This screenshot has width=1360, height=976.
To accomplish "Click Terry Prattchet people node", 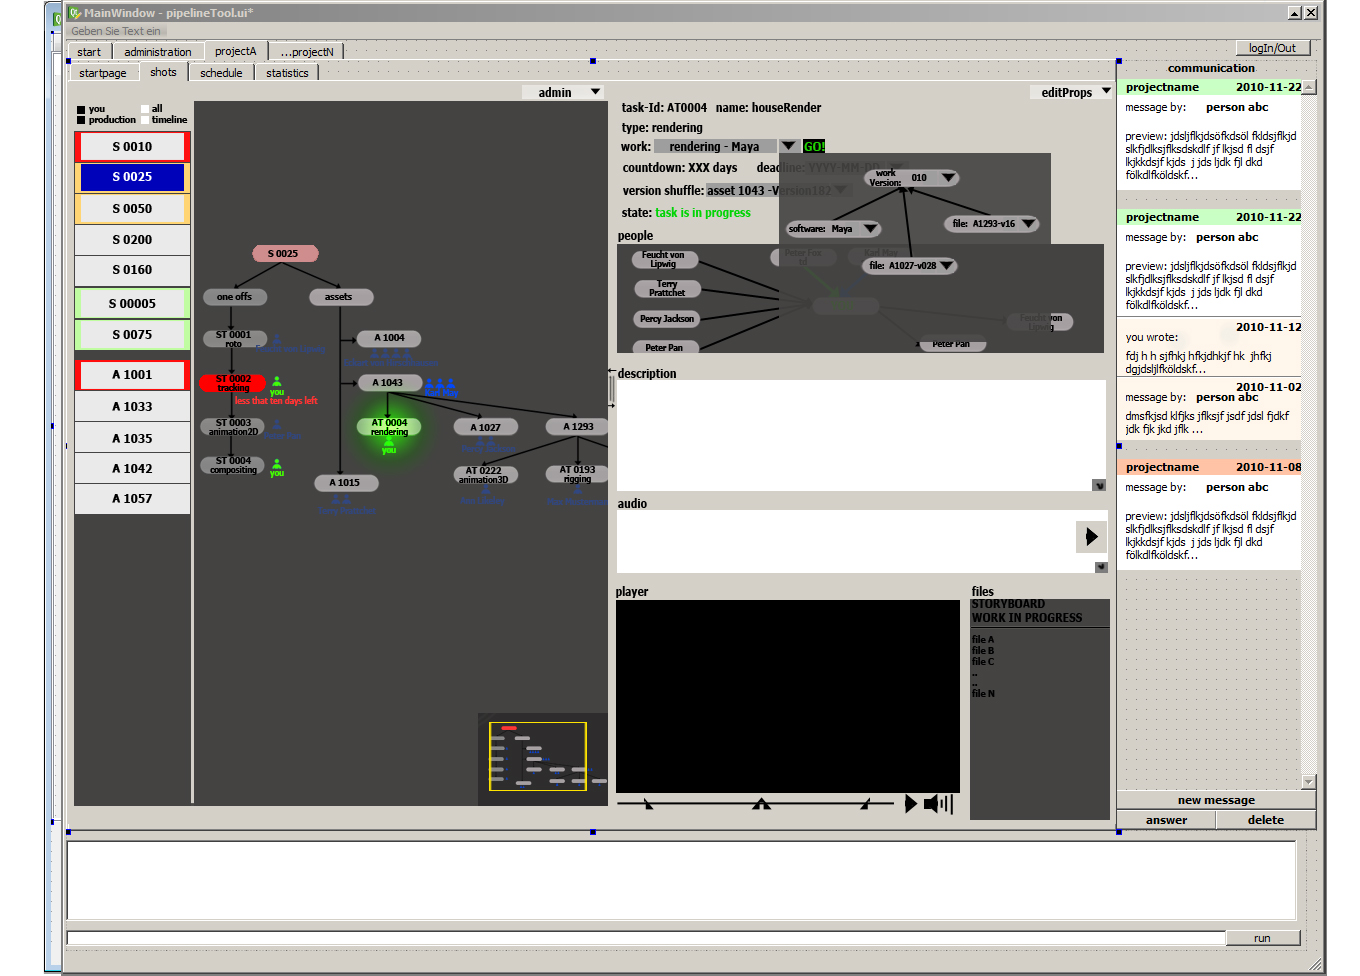I will click(x=667, y=289).
